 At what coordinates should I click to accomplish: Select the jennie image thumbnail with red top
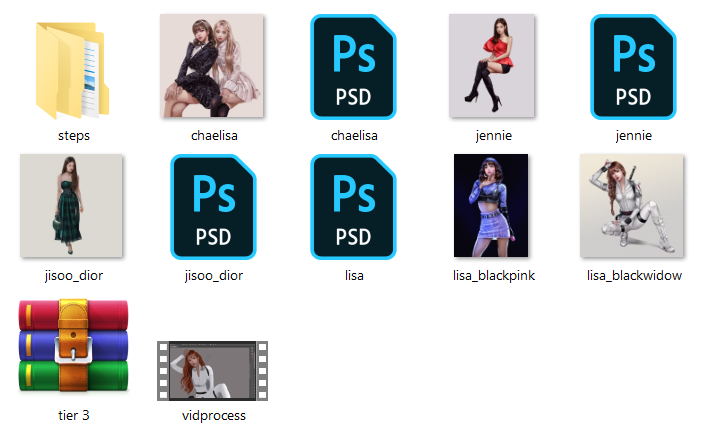pos(492,66)
